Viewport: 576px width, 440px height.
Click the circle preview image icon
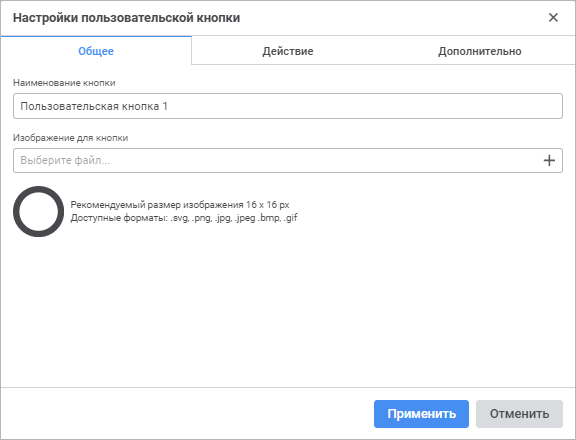39,212
